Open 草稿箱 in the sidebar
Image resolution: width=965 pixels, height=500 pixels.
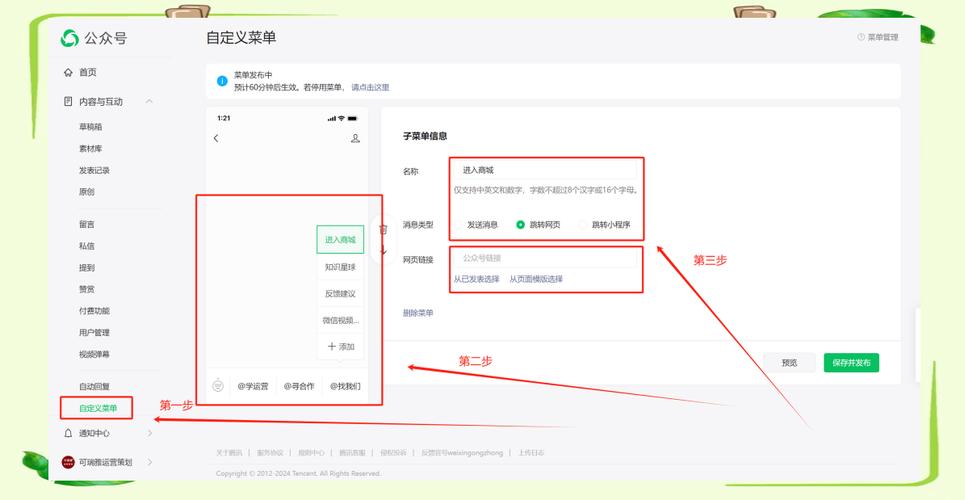coord(91,127)
